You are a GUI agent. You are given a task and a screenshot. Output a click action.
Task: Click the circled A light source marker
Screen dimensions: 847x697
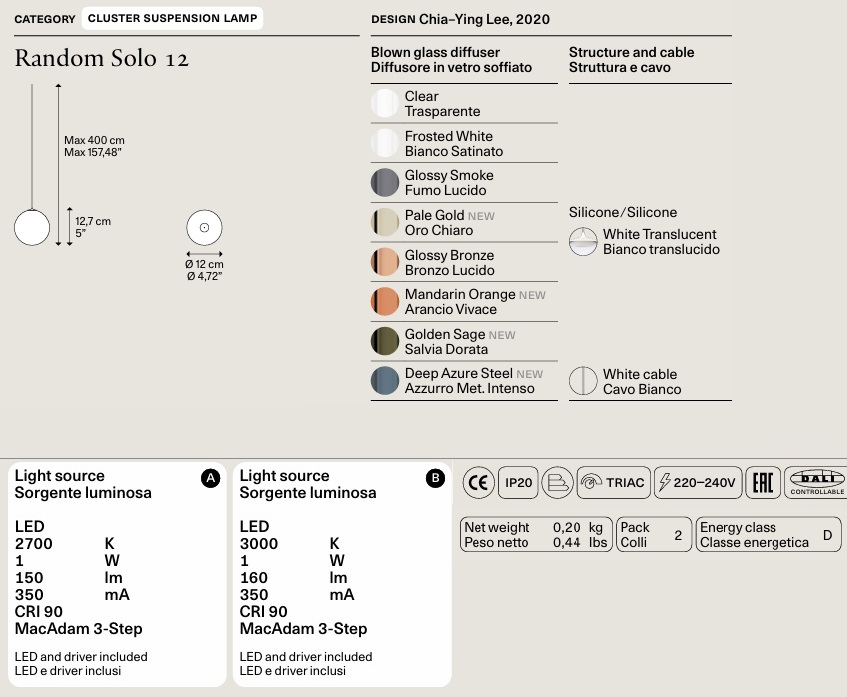point(210,478)
